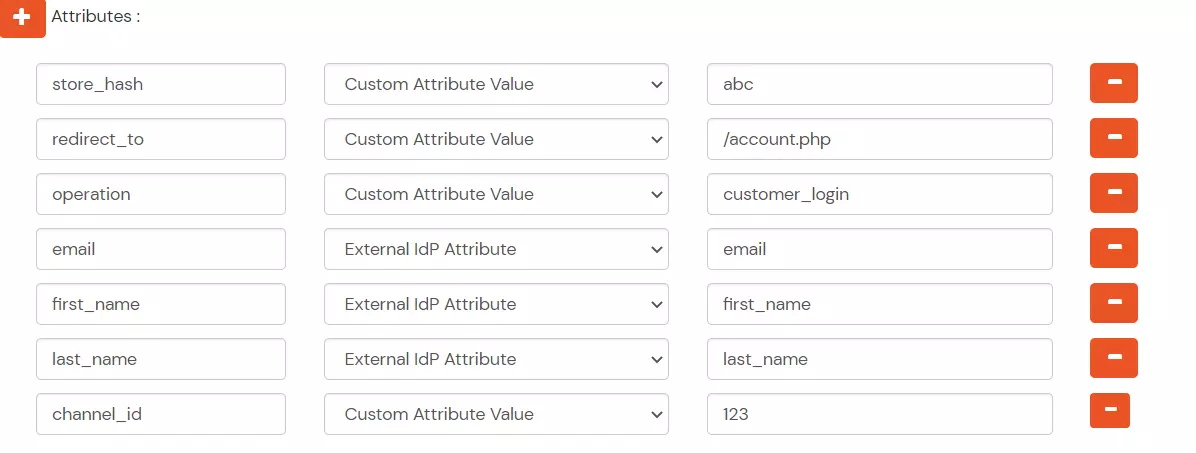This screenshot has width=1196, height=453.
Task: Open attribute type dropdown for redirect_to
Action: pos(496,139)
